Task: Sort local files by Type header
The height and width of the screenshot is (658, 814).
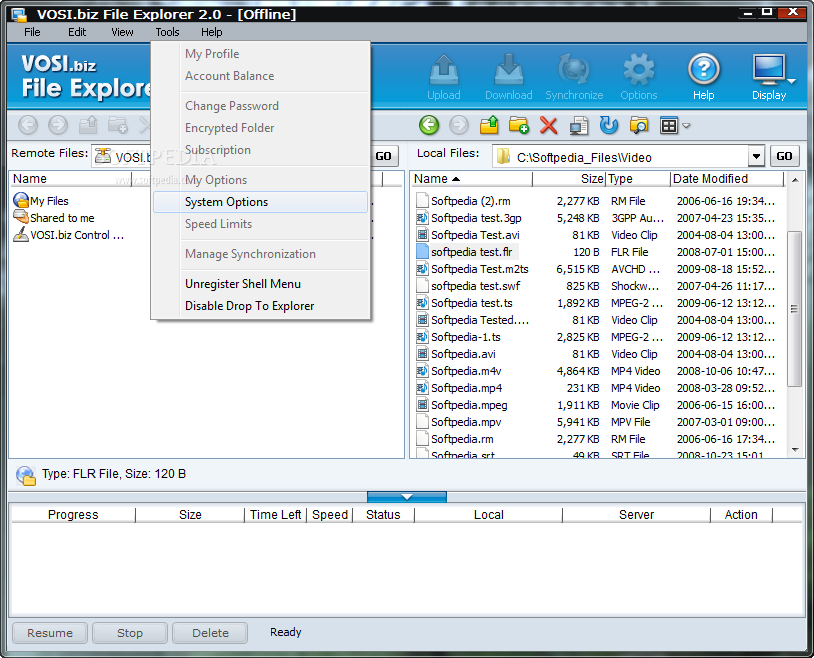Action: 638,179
